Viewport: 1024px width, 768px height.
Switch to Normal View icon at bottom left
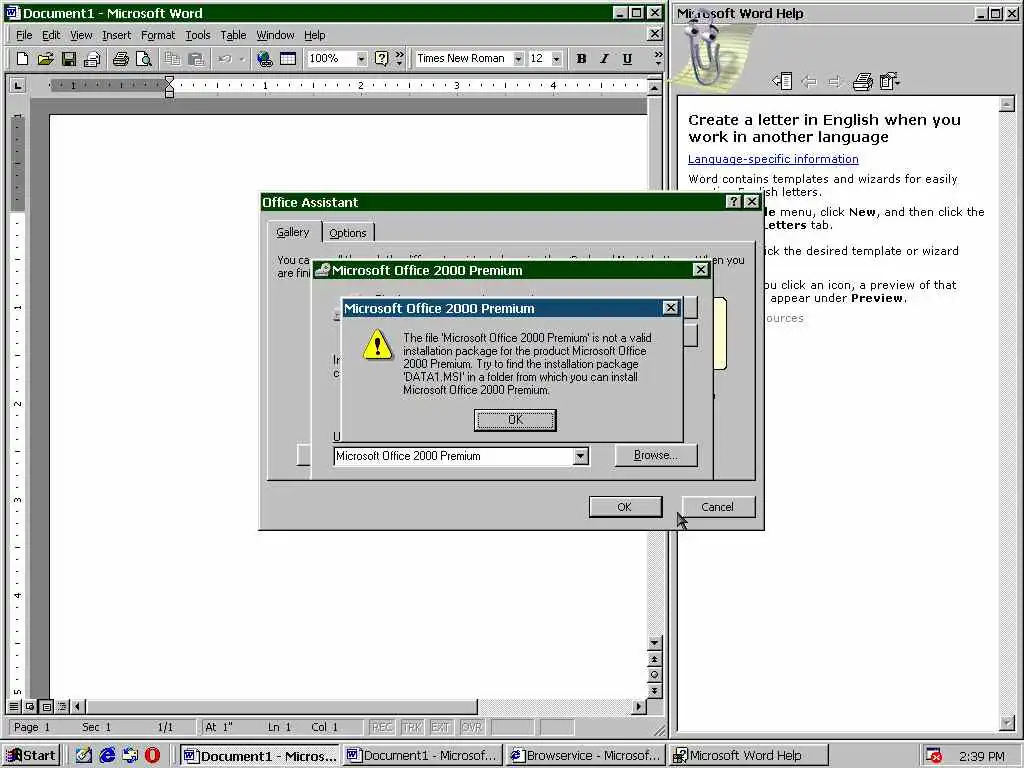coord(14,707)
